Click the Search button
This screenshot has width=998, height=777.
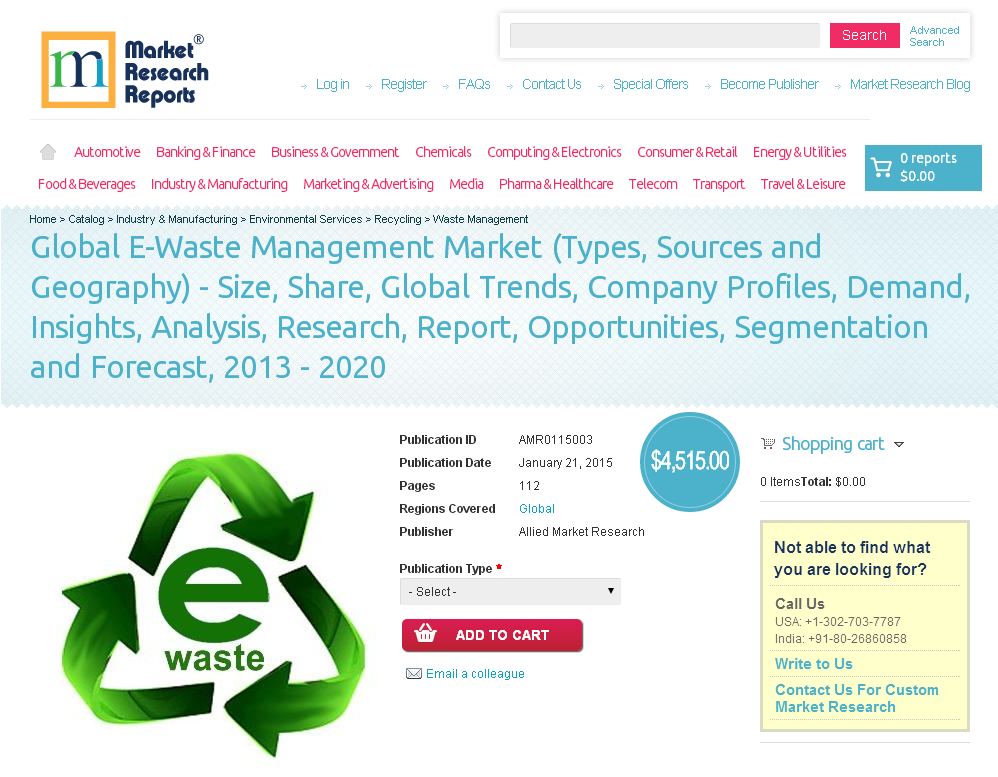[x=864, y=34]
